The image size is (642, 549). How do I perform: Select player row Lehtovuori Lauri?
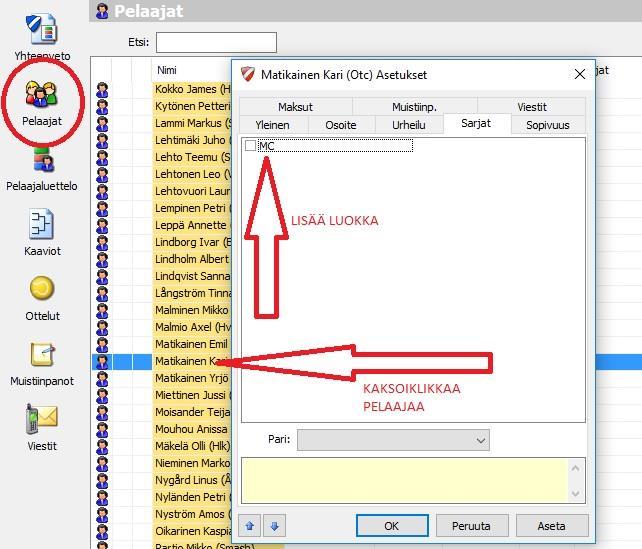tap(162, 191)
